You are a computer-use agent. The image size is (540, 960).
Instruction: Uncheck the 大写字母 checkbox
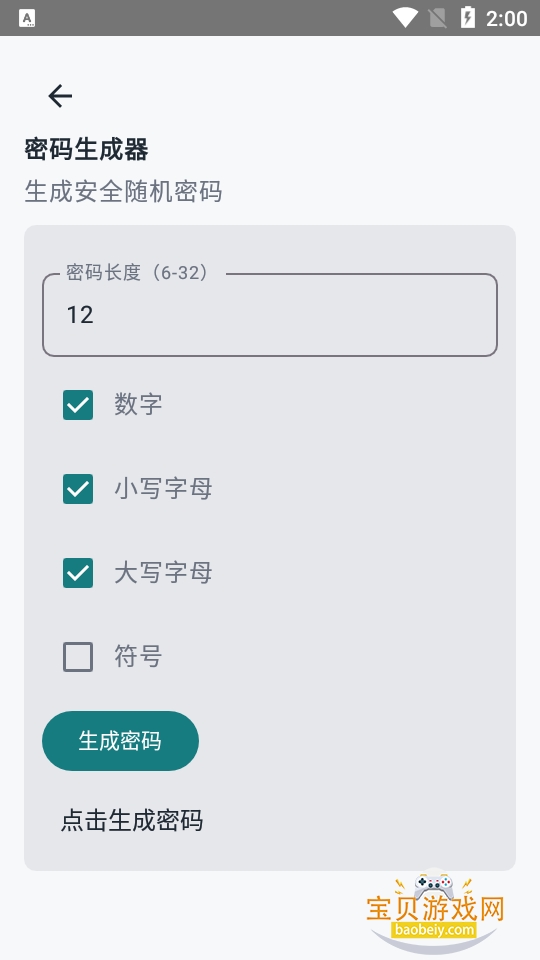pos(78,572)
